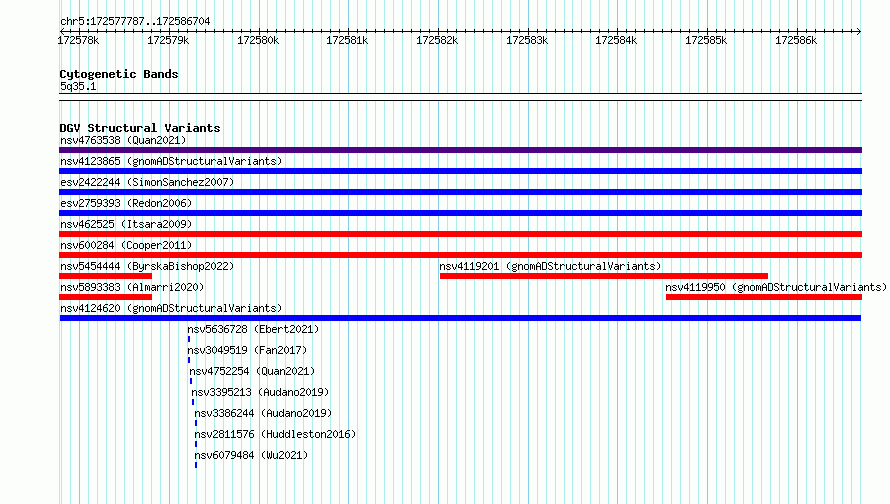Select the nsv4752254 (Quan2021) small blue marker

pyautogui.click(x=191, y=381)
